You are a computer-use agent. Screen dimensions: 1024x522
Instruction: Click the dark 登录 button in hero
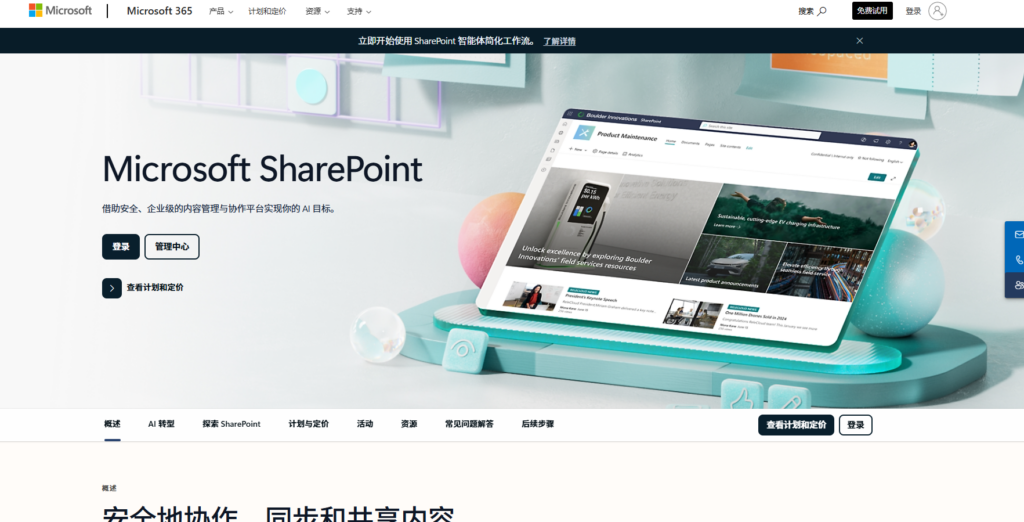121,247
